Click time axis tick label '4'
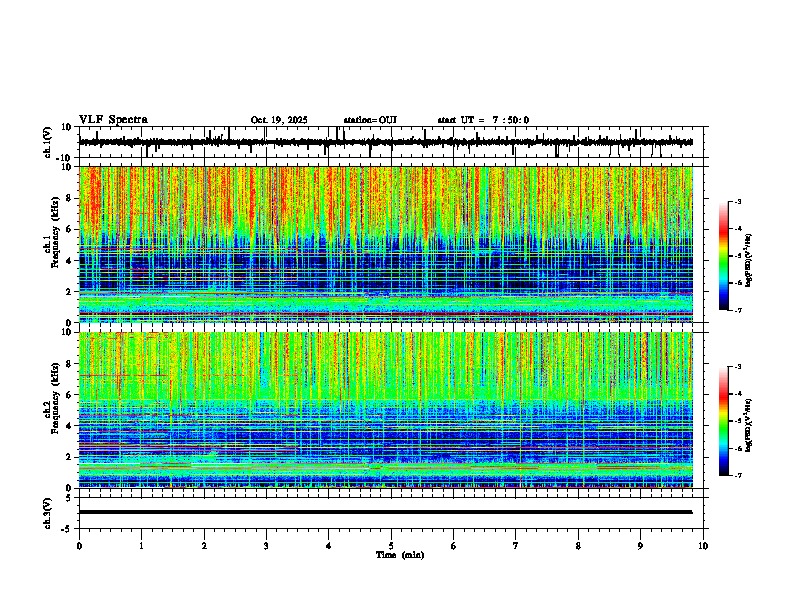Image resolution: width=792 pixels, height=612 pixels. click(329, 546)
